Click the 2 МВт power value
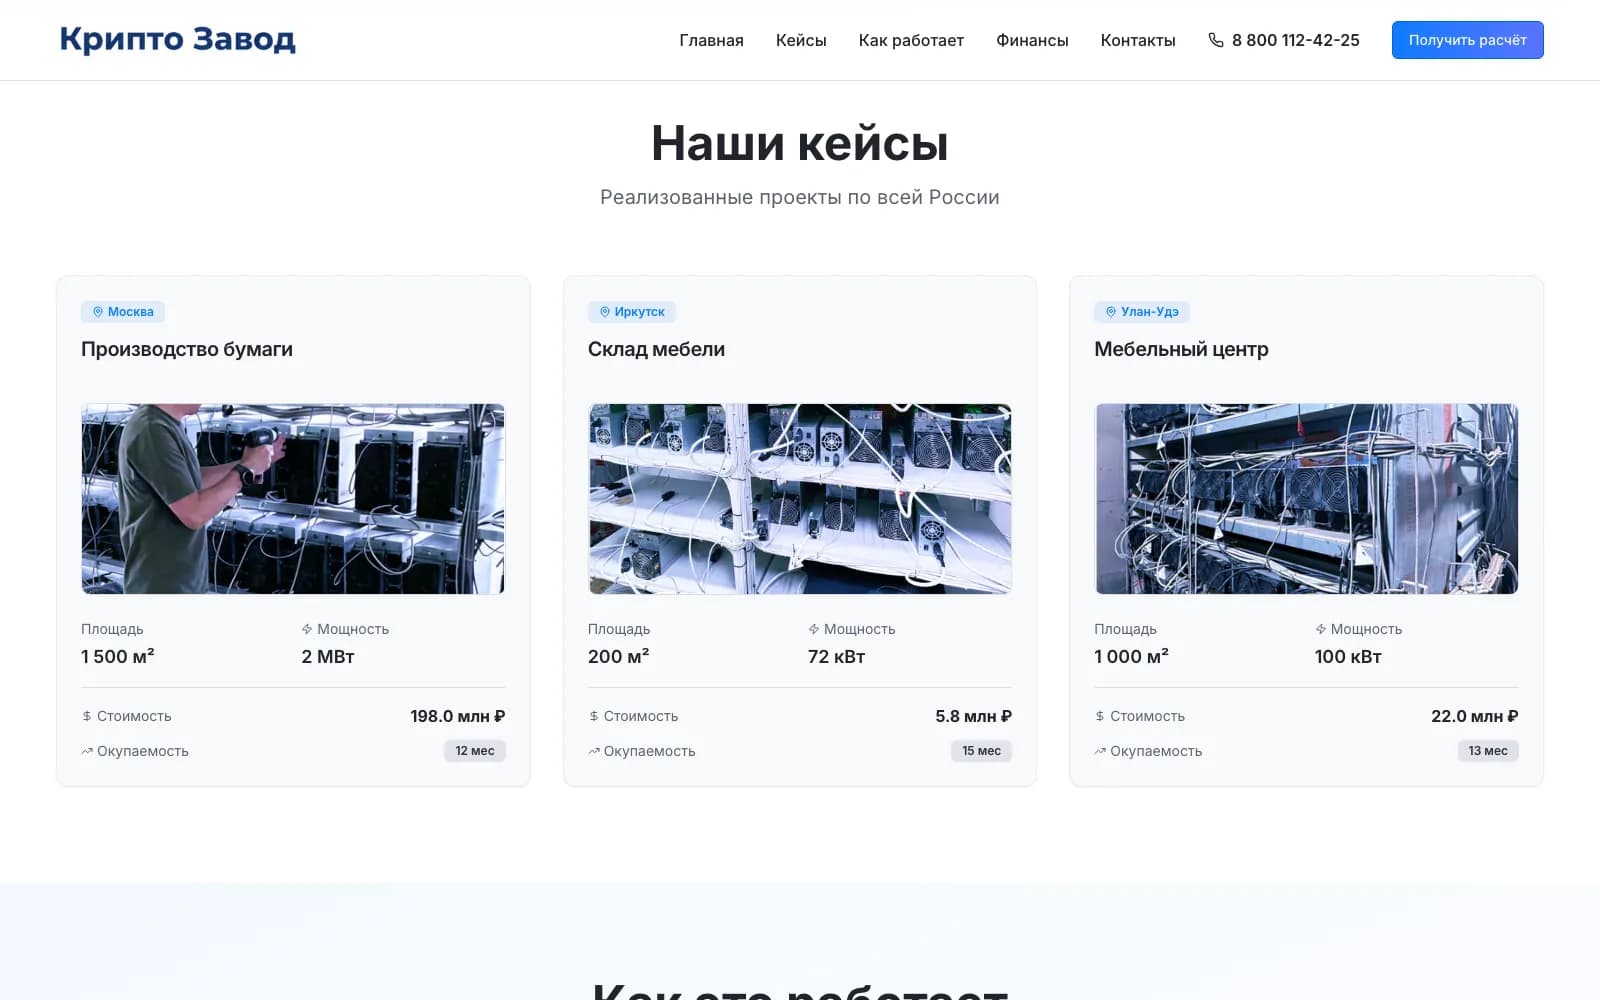The image size is (1600, 1000). coord(328,657)
